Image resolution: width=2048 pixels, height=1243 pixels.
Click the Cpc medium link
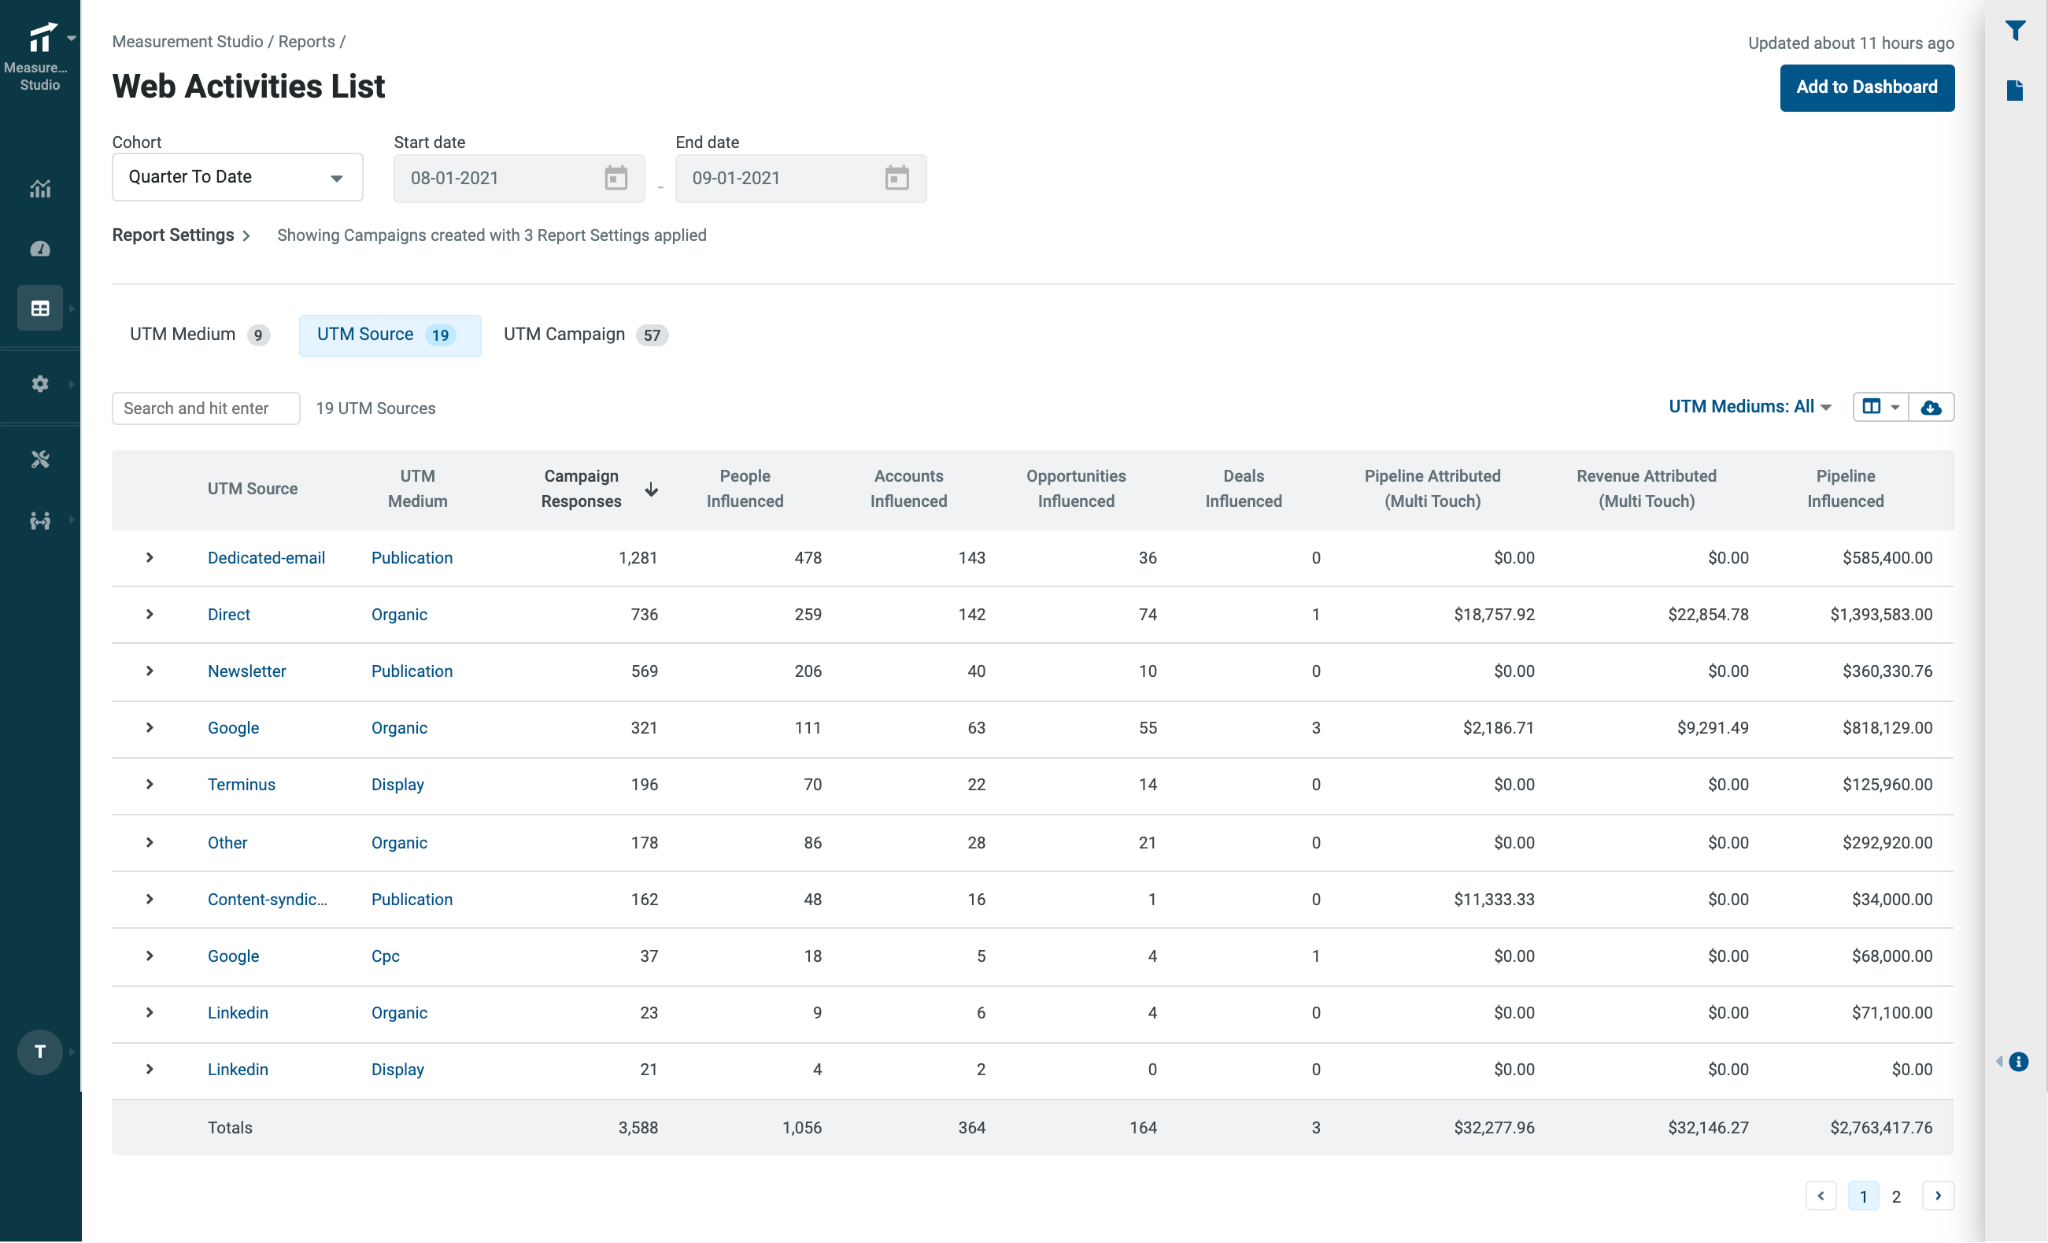385,957
